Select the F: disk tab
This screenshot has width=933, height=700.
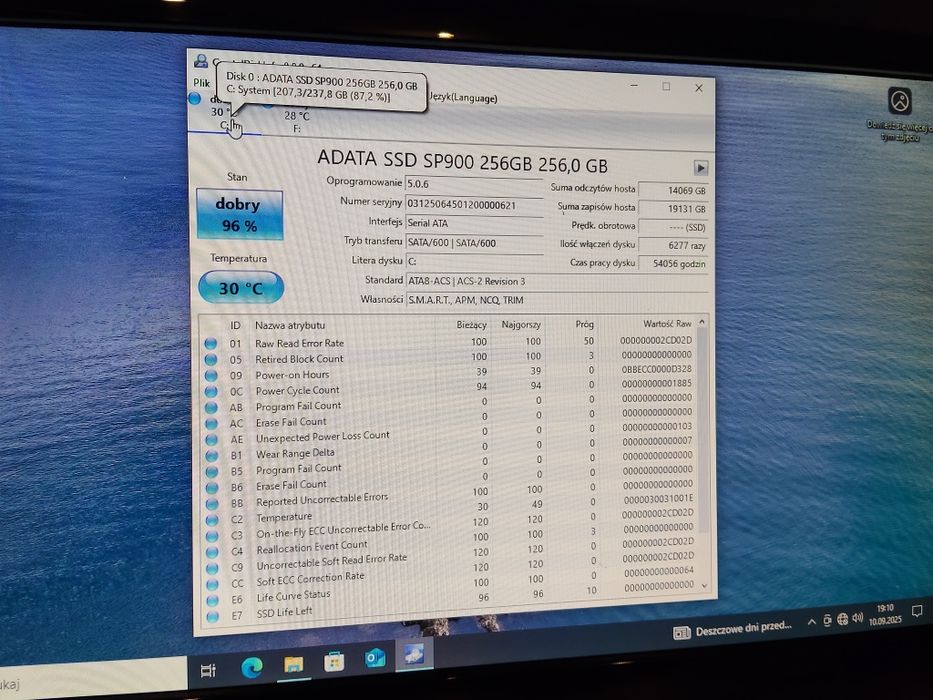click(x=296, y=122)
